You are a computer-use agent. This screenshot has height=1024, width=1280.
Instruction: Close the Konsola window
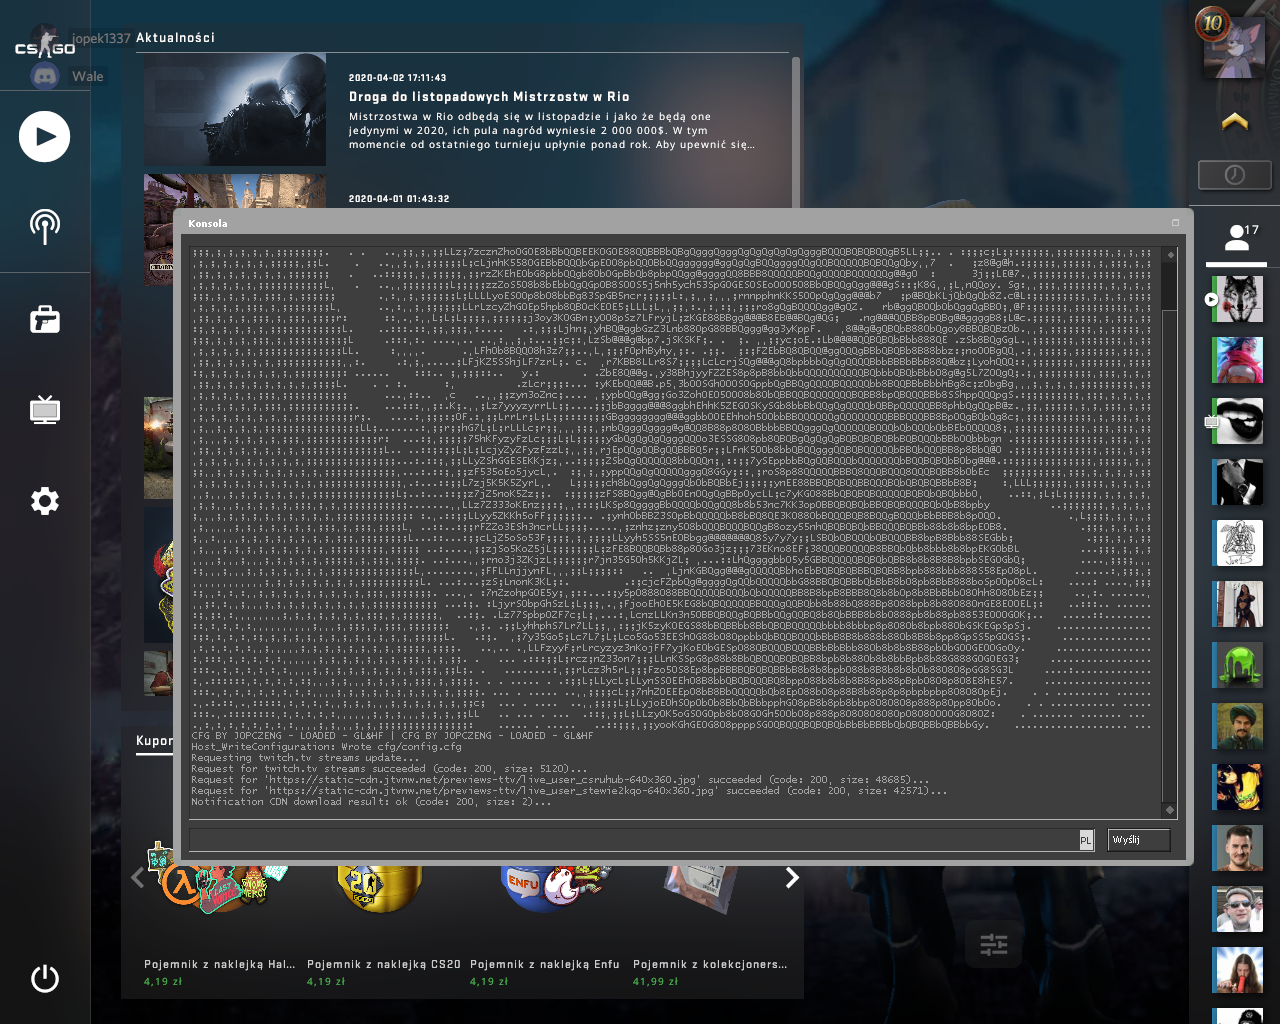[1175, 223]
